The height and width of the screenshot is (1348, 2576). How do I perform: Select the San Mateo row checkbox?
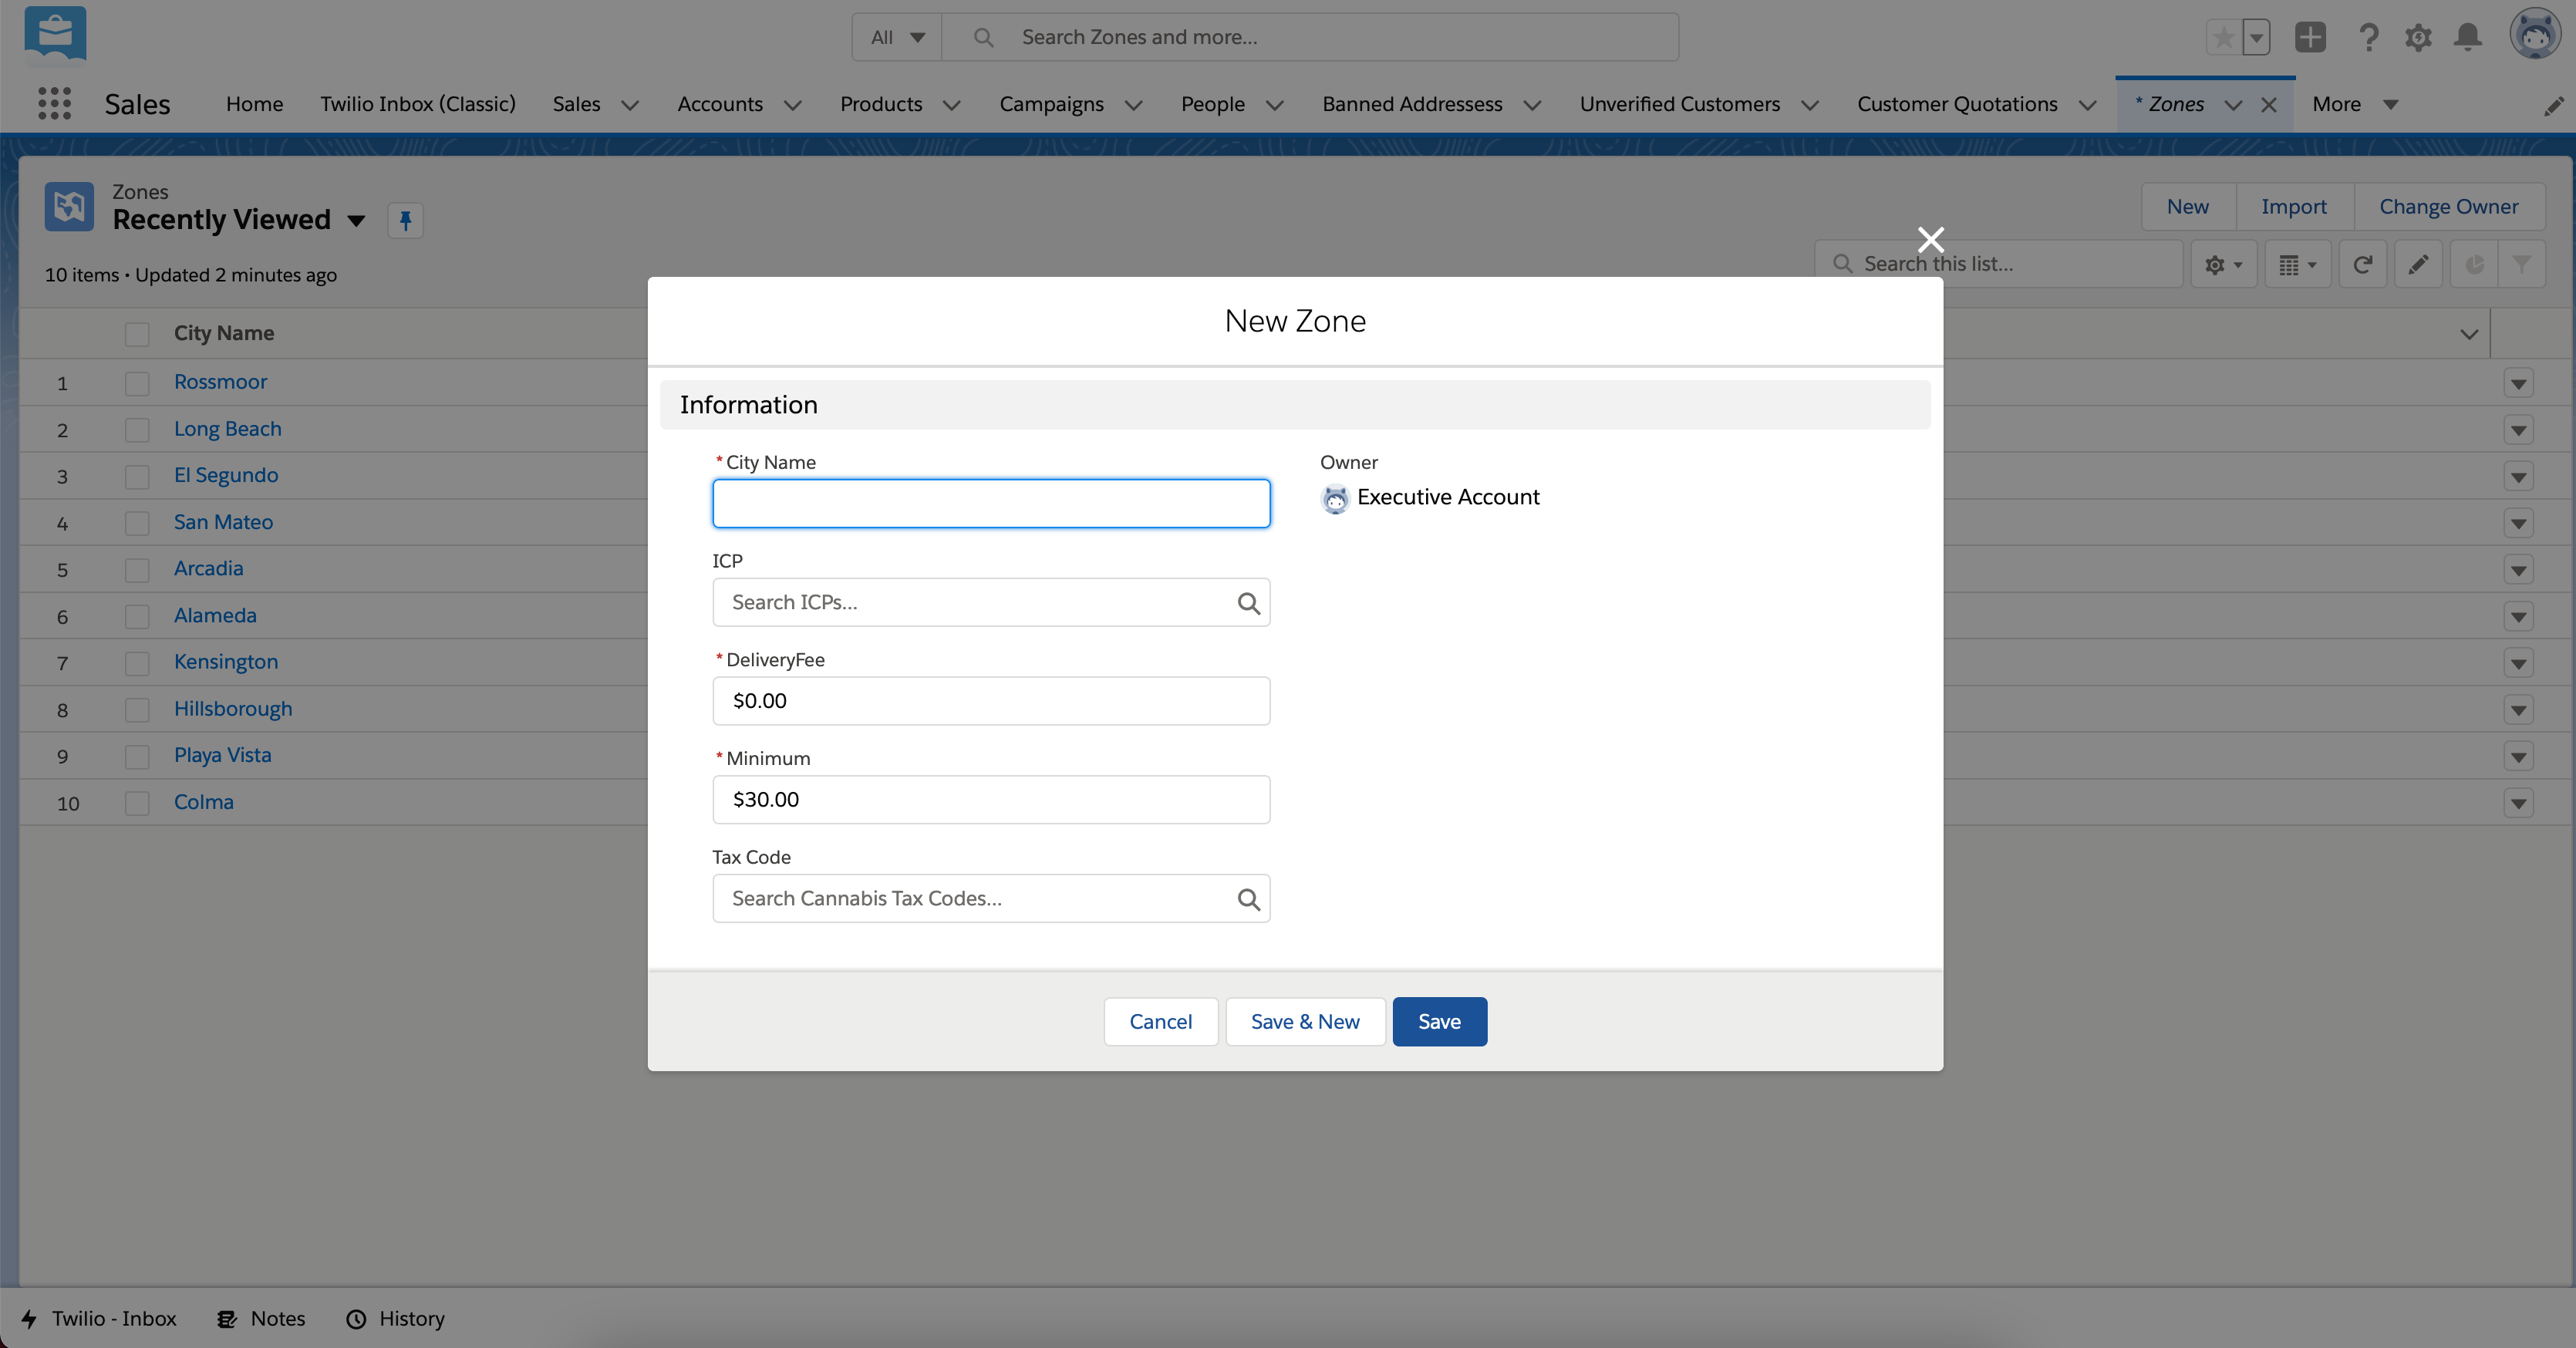coord(137,523)
